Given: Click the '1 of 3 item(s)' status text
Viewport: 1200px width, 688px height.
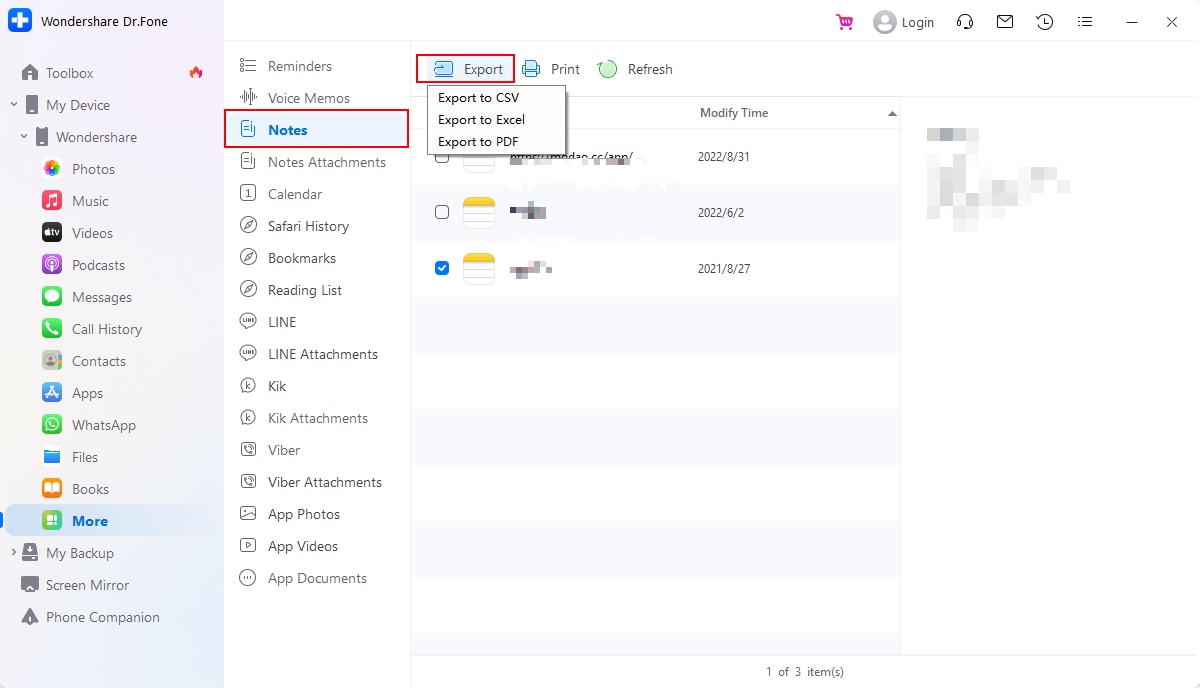Looking at the screenshot, I should point(805,672).
